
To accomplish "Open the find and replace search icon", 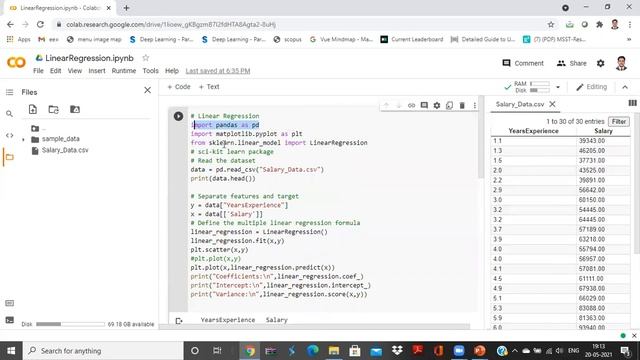I will [x=9, y=114].
